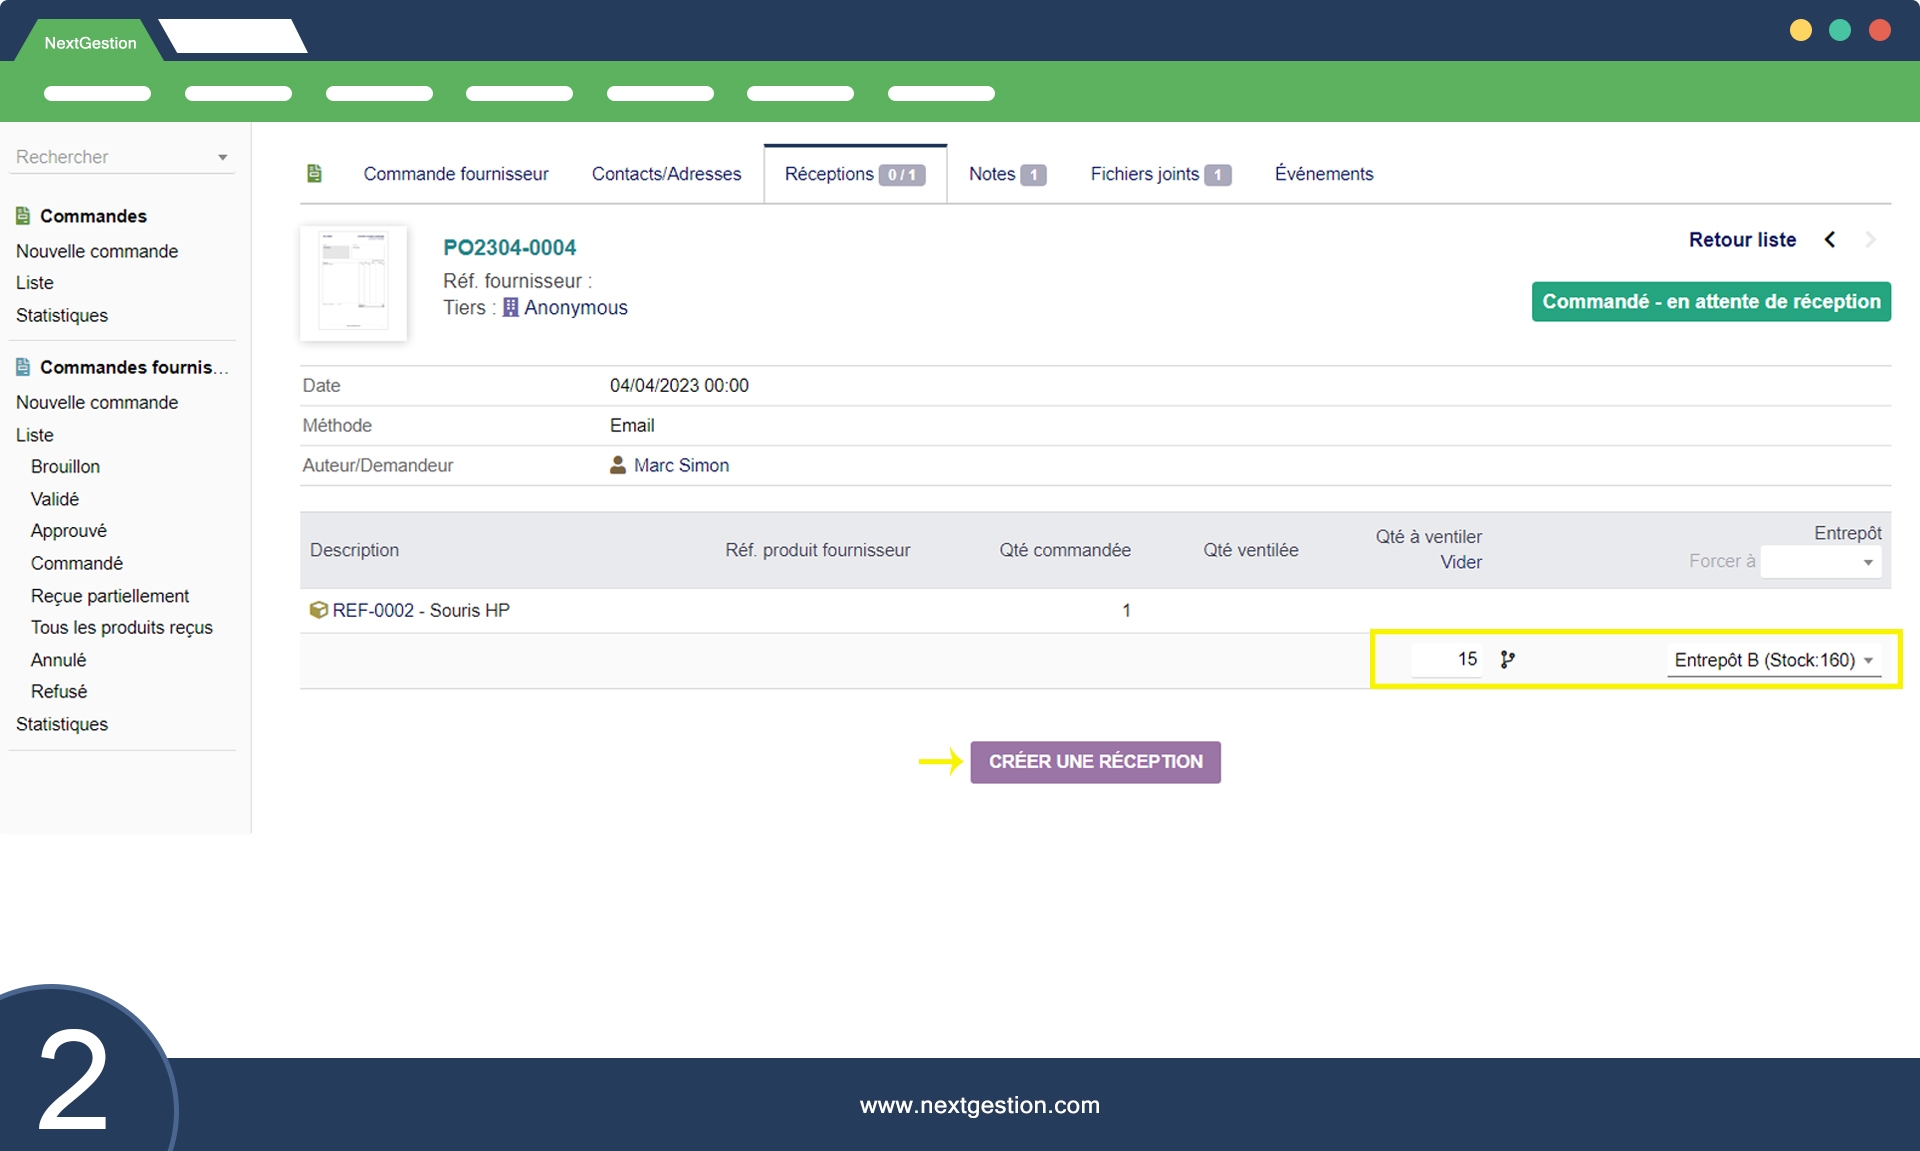Click the Retour liste link
1920x1151 pixels.
click(1742, 240)
